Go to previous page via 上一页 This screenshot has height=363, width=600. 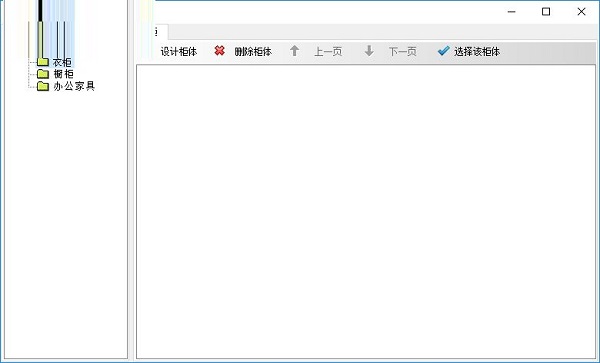[x=328, y=51]
